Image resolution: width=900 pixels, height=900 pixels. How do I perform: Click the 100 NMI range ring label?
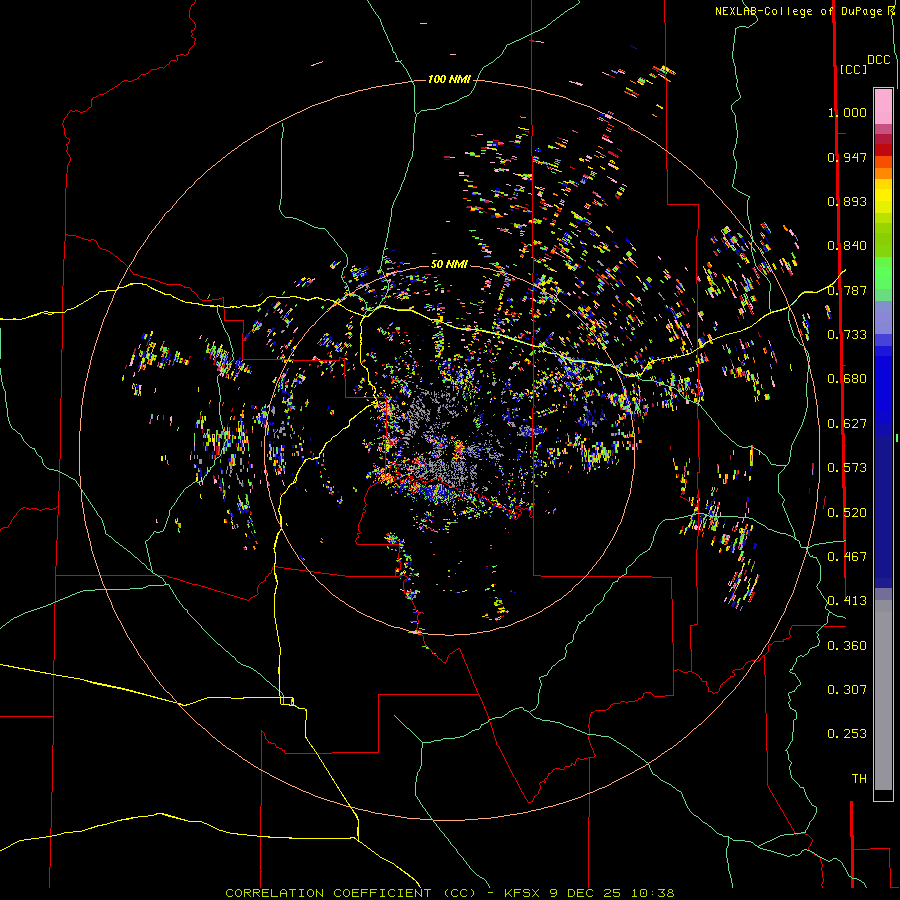(449, 79)
